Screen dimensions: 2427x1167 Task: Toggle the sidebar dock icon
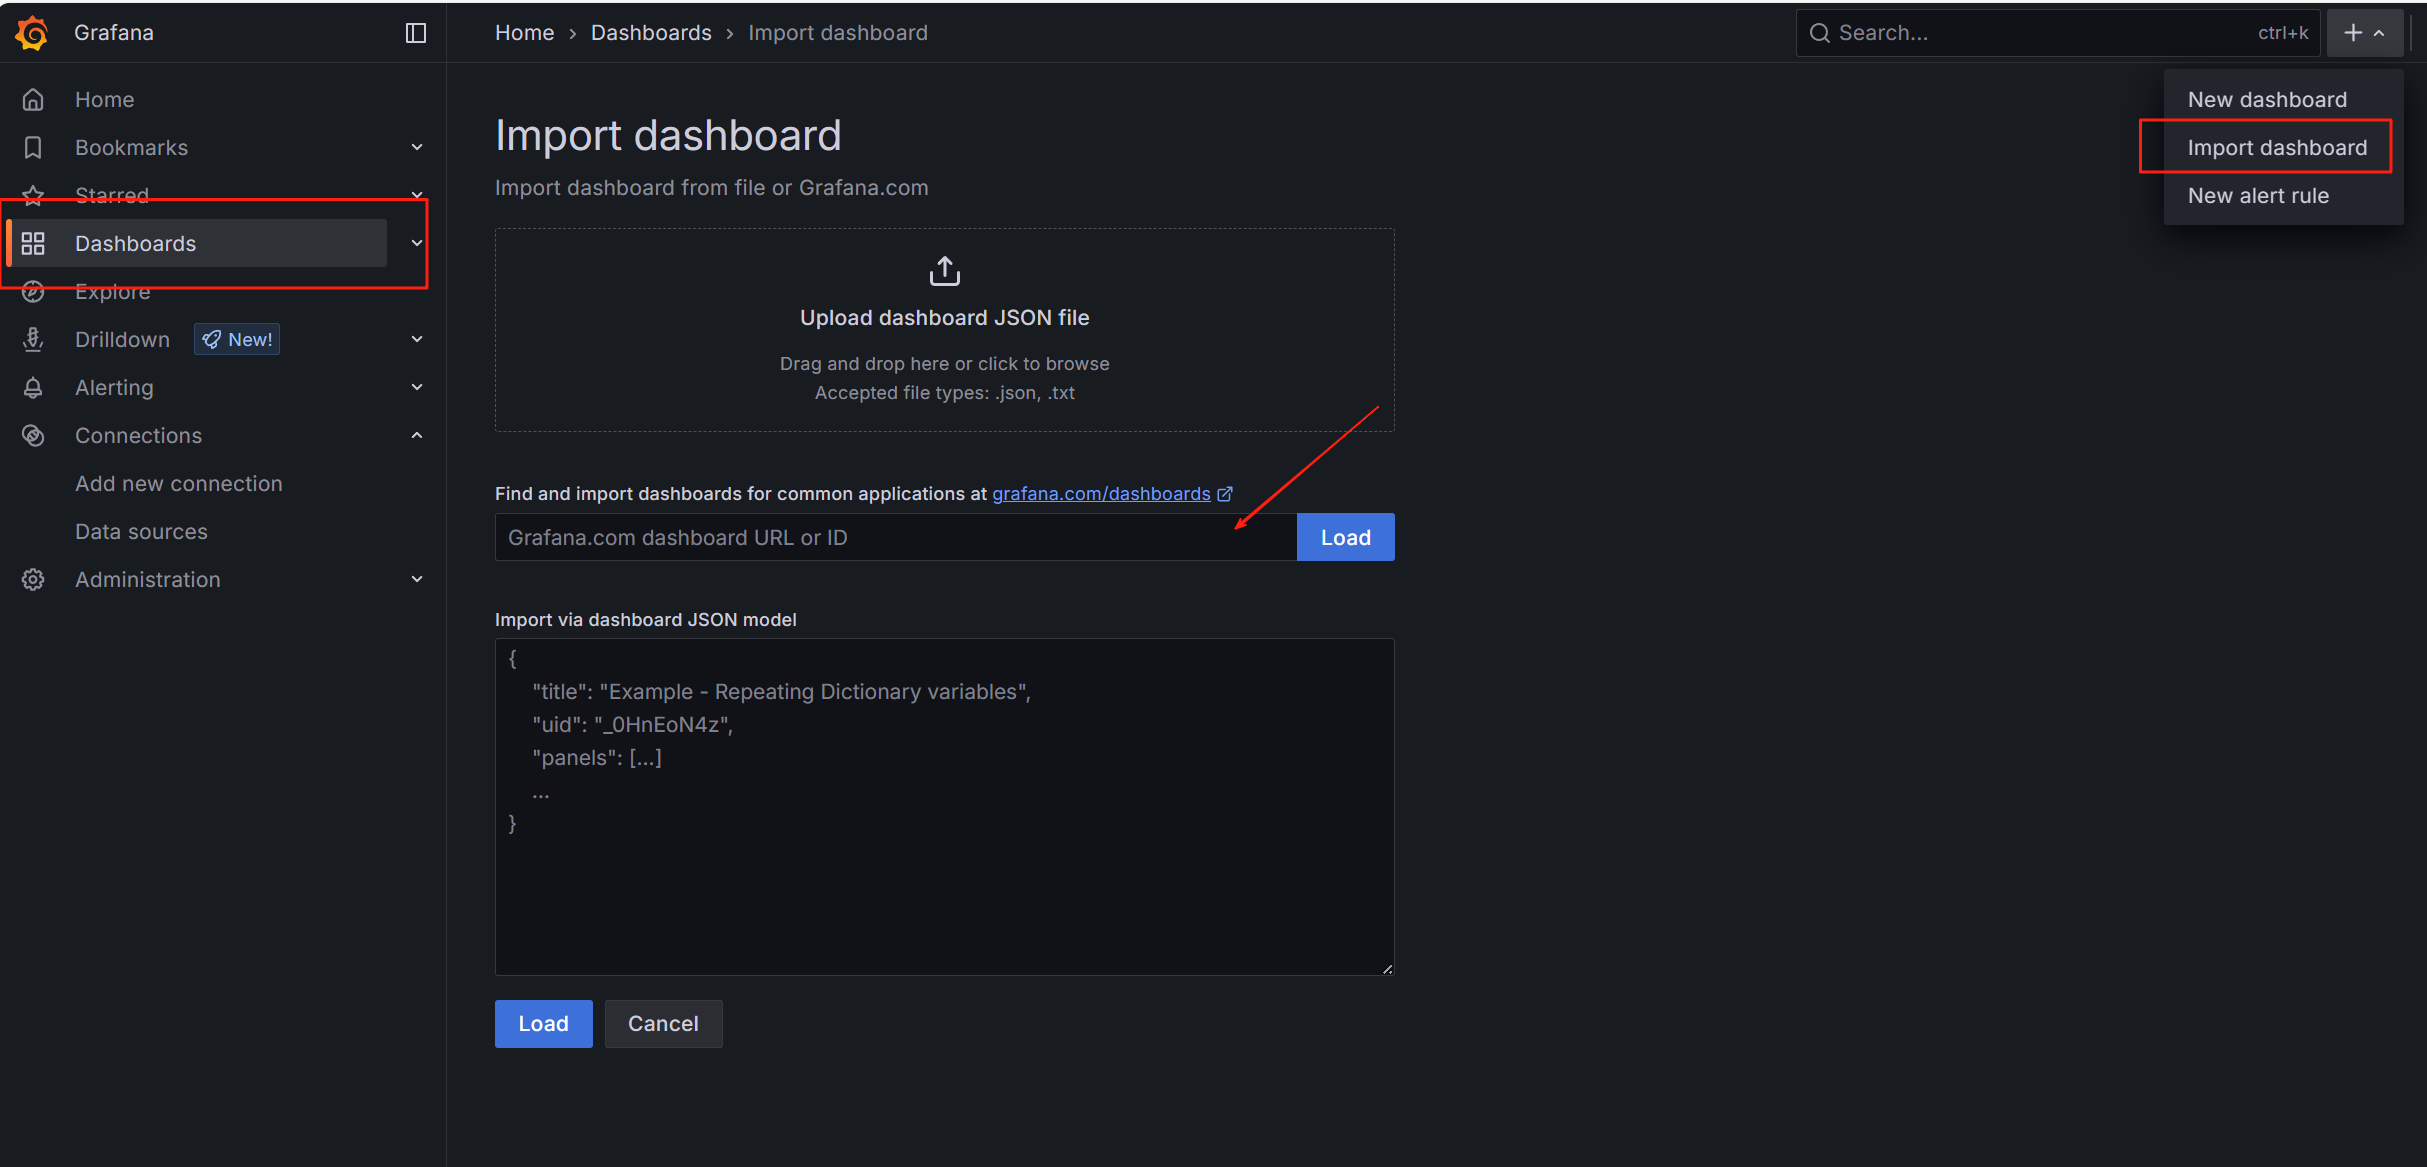[x=416, y=33]
